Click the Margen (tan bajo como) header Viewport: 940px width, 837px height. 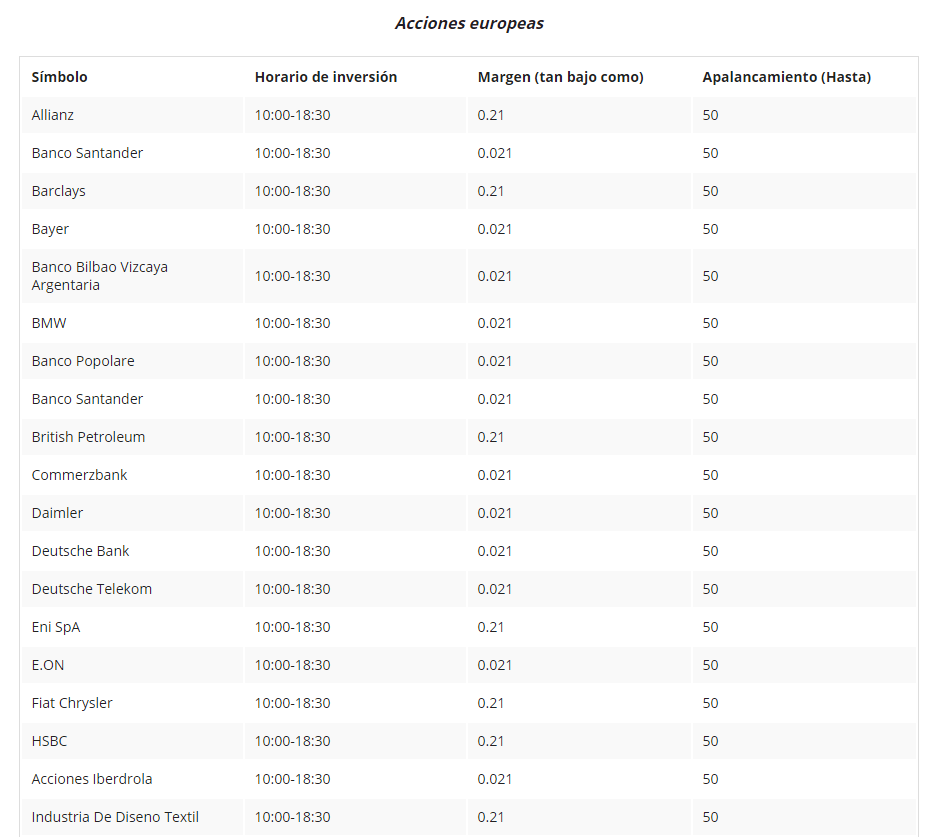(x=561, y=77)
